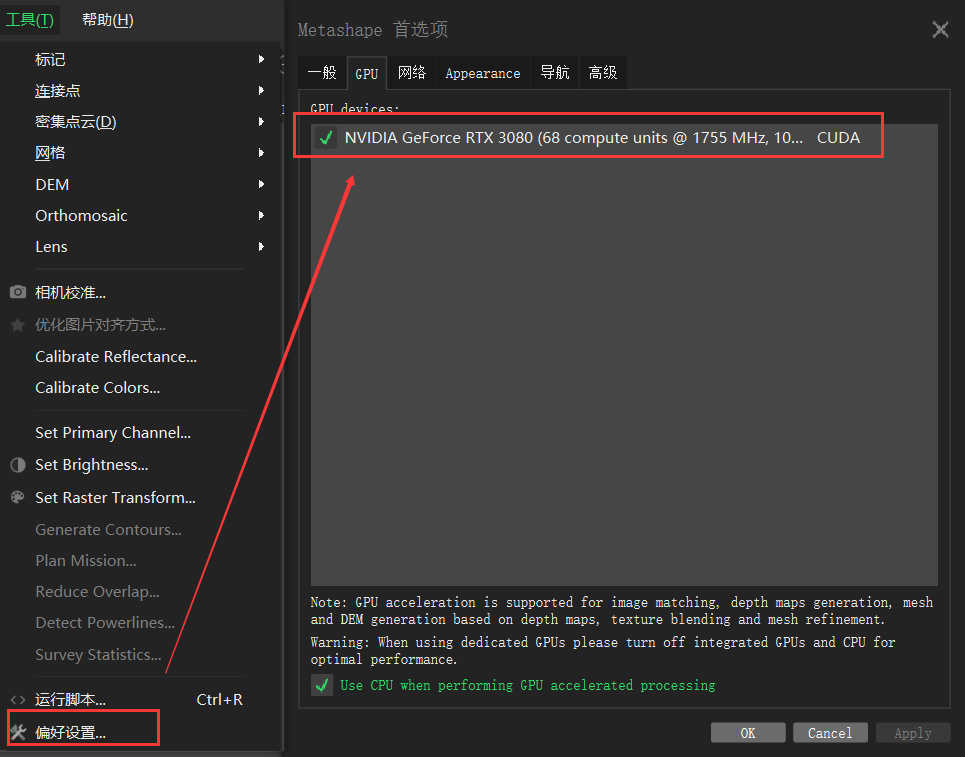965x757 pixels.
Task: Expand the 标记 submenu arrow
Action: [x=261, y=59]
